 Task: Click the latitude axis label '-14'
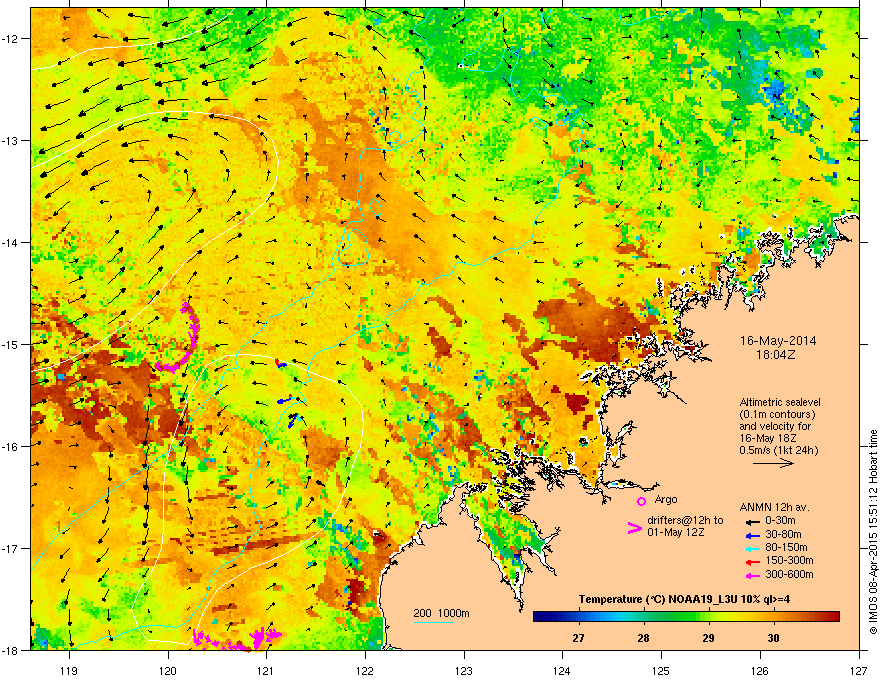tap(10, 242)
